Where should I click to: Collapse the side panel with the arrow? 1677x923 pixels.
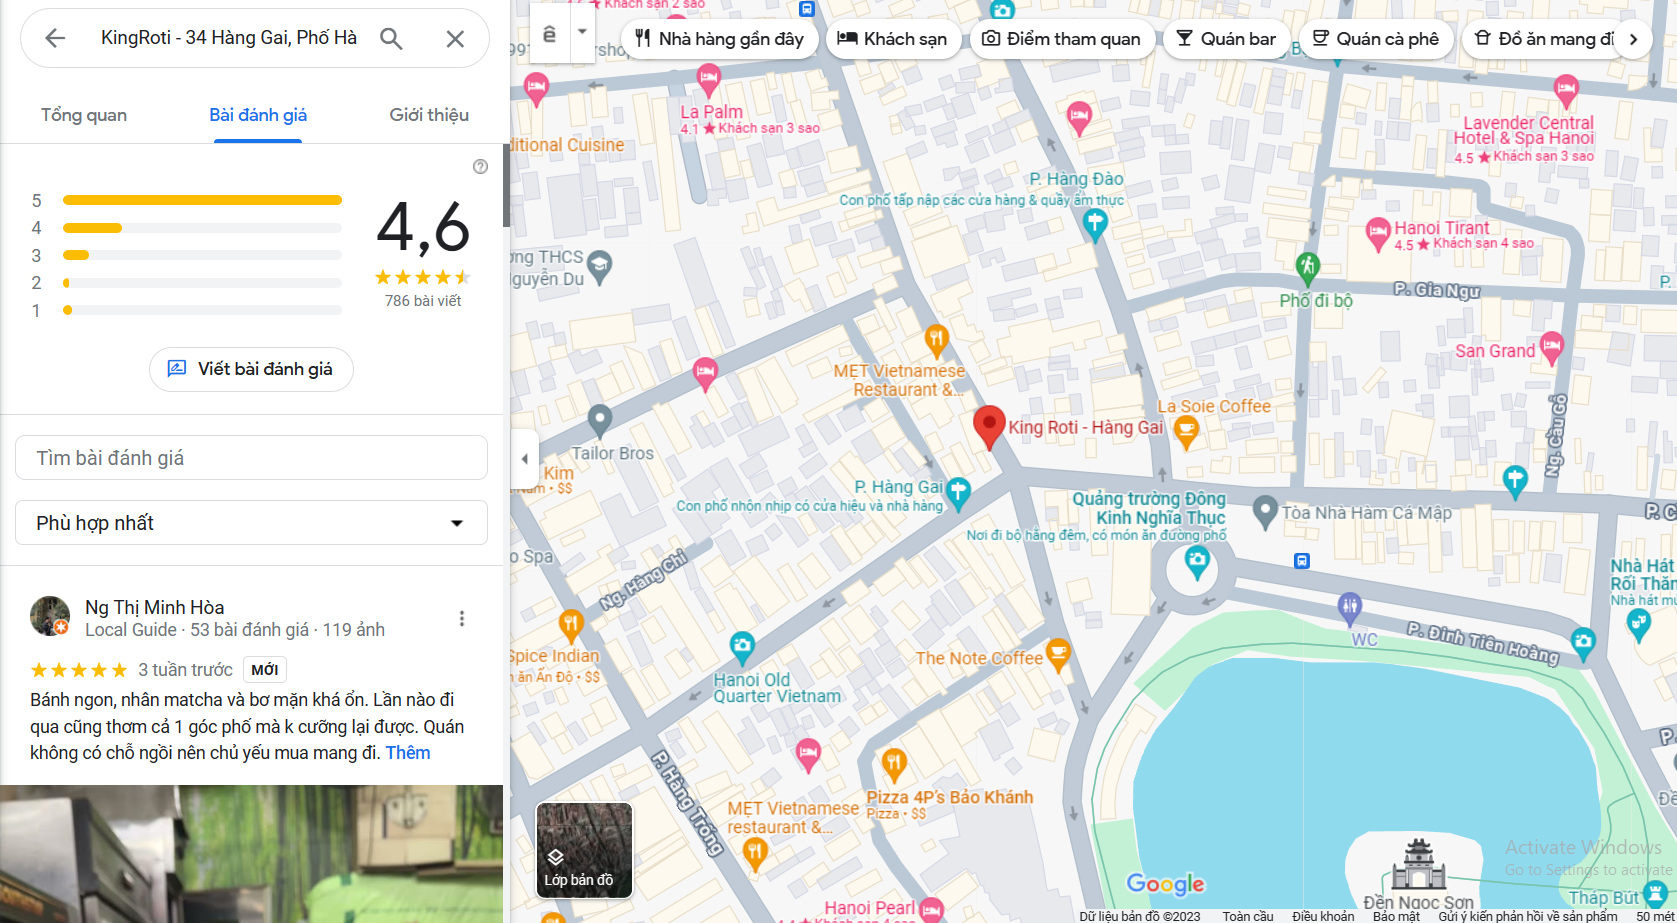[525, 459]
